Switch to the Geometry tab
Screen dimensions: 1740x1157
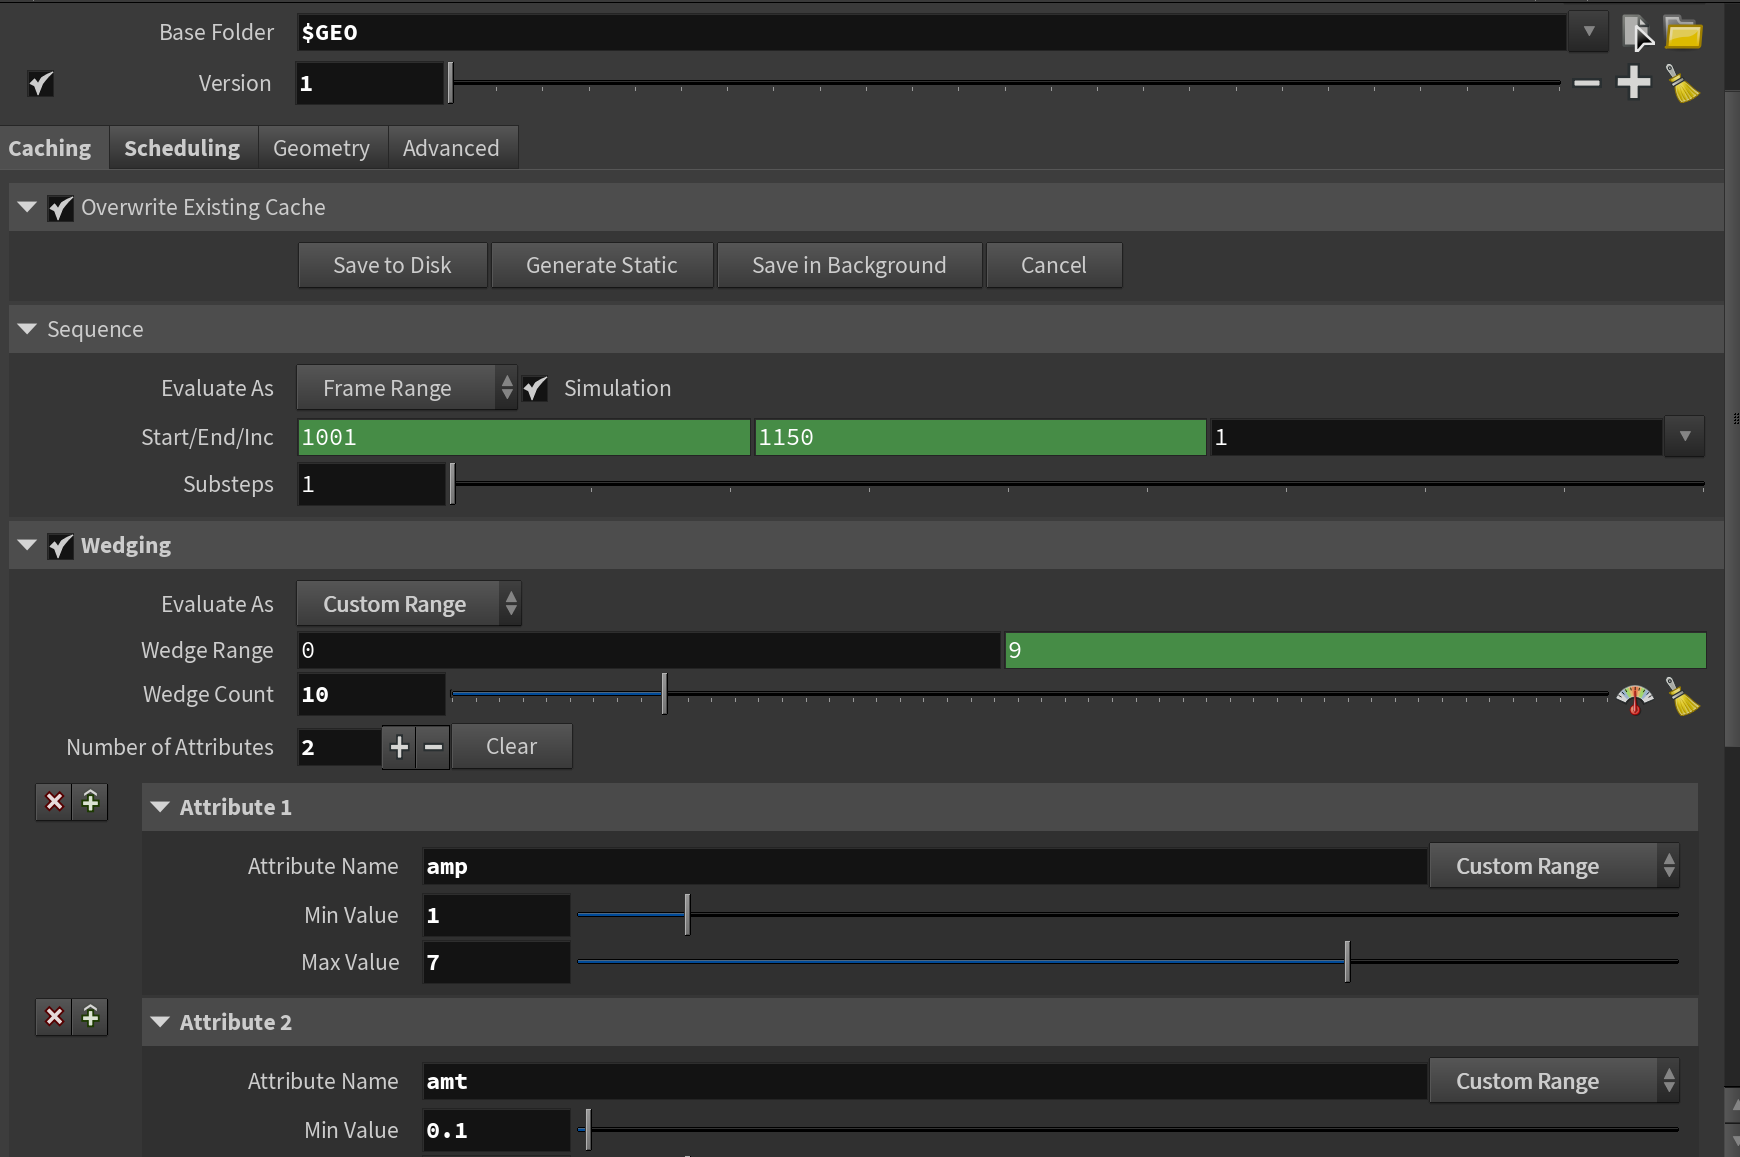(322, 148)
